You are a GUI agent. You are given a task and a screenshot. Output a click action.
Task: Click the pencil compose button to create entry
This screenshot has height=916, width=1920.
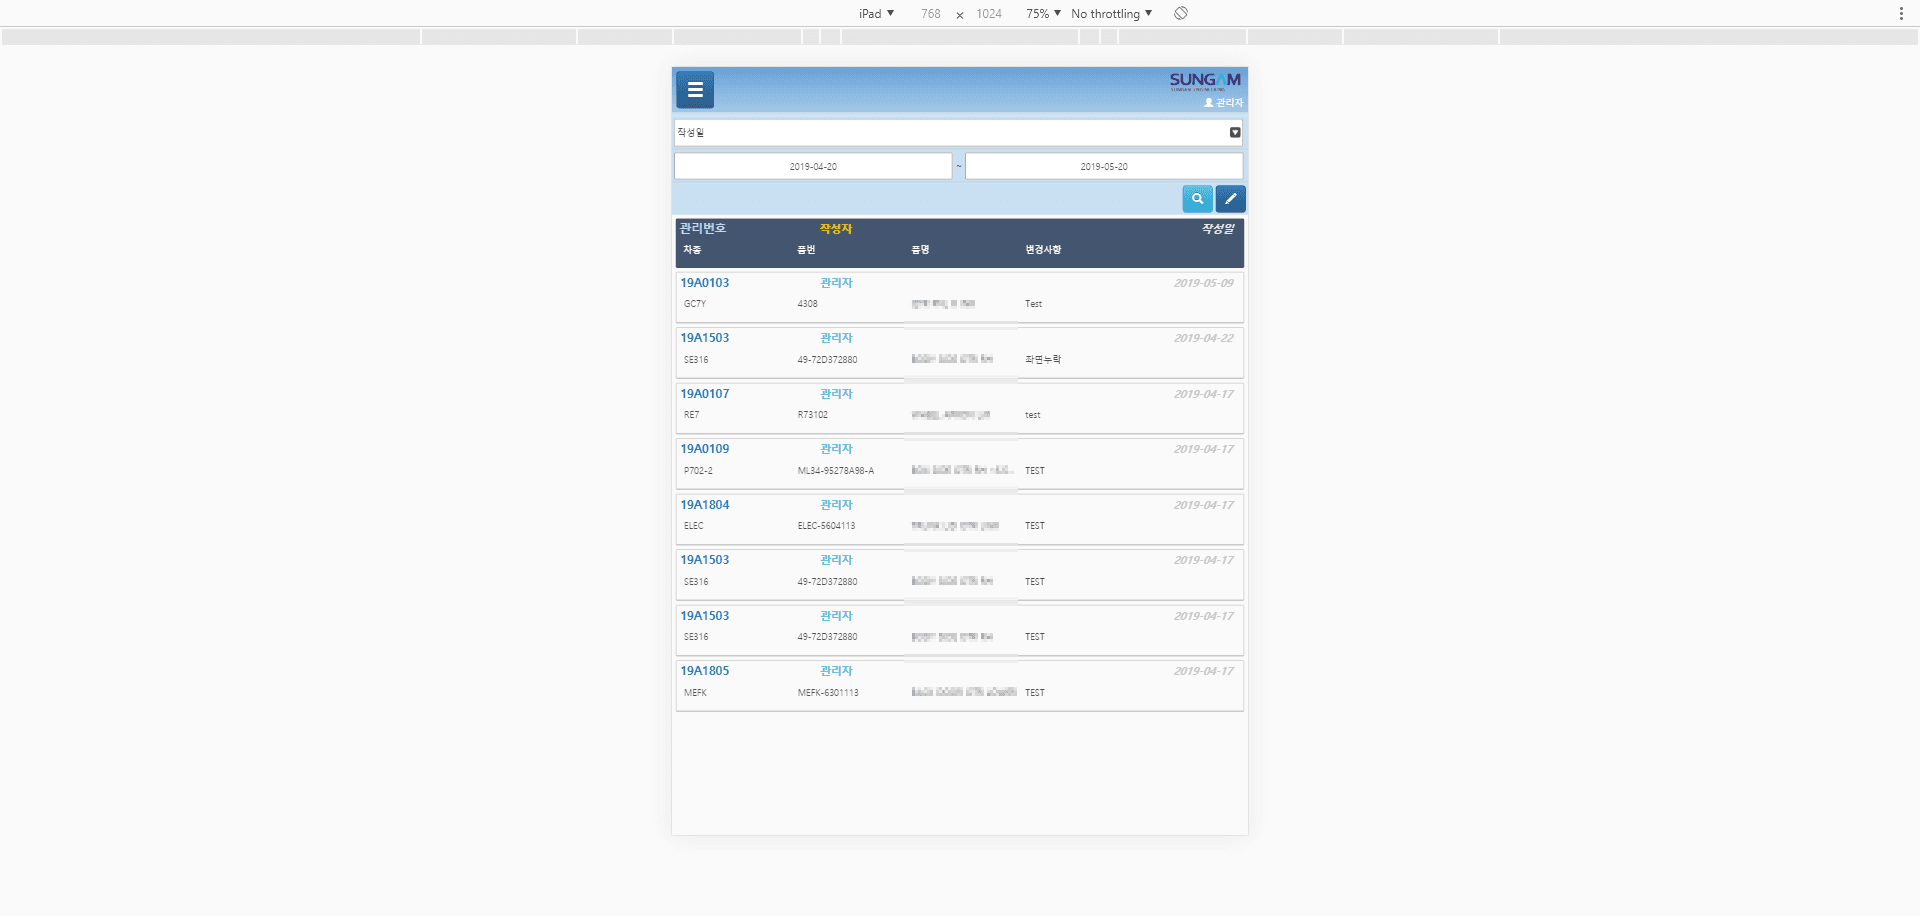1230,198
